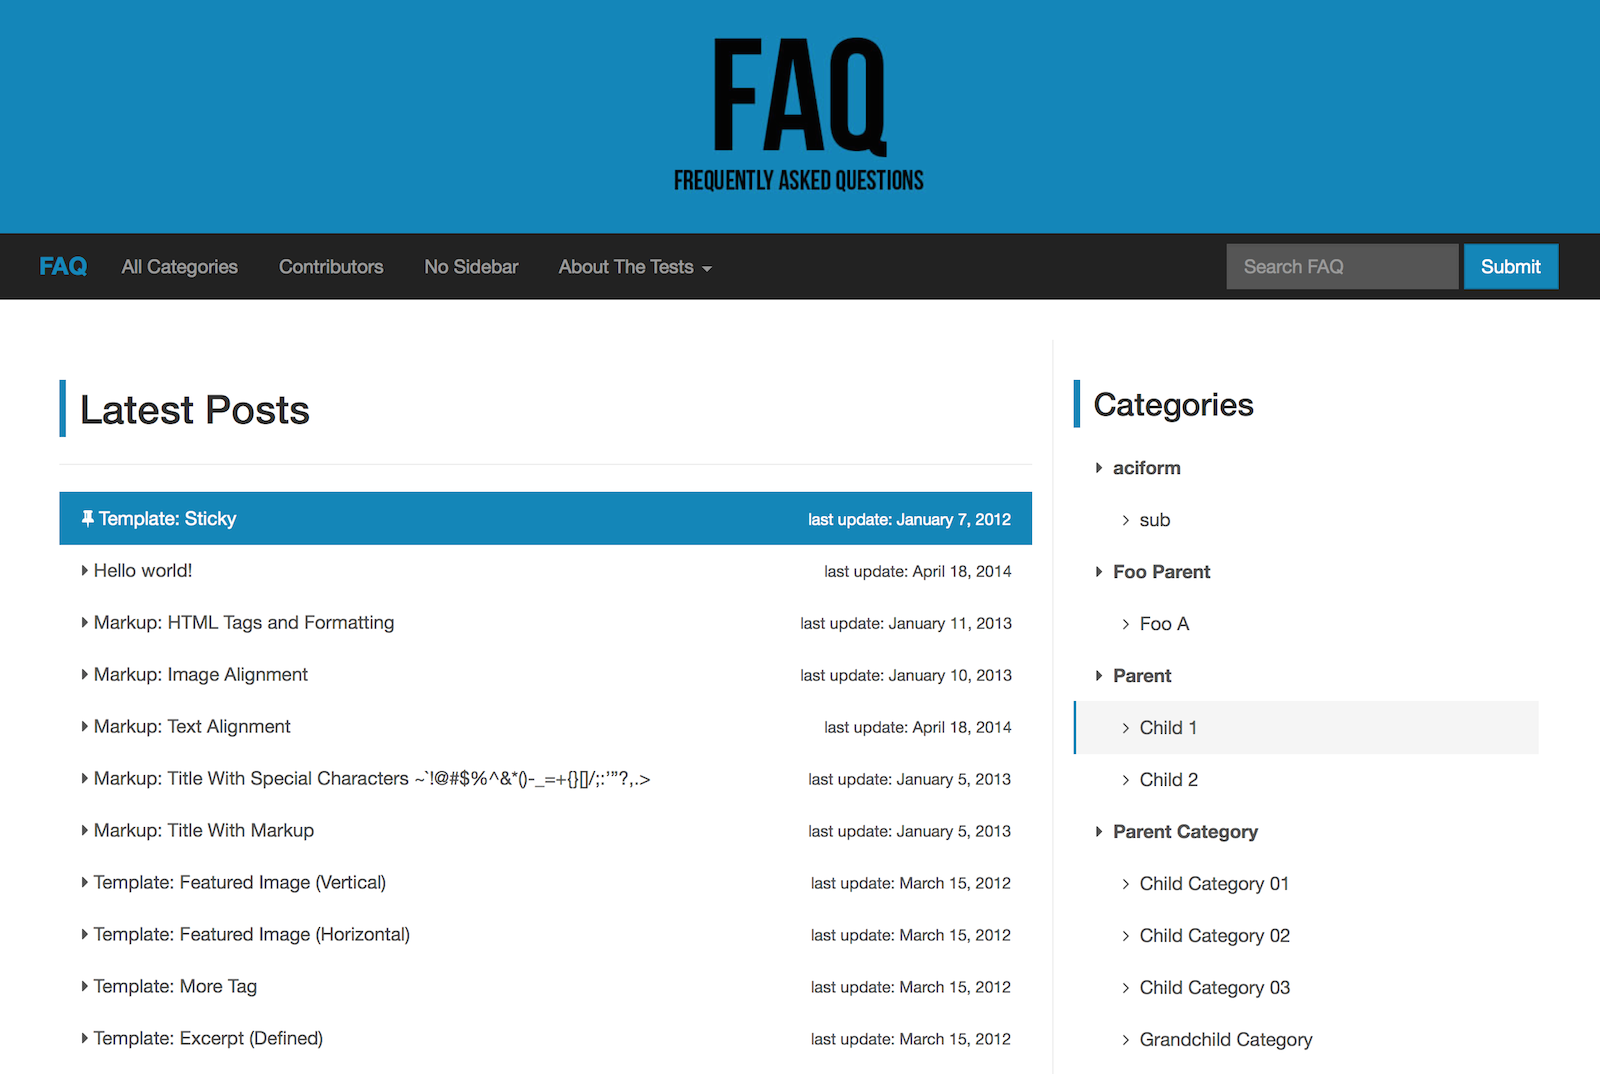Screen dimensions: 1600x1074
Task: Click the chevron icon beside Child 1
Action: [x=1126, y=728]
